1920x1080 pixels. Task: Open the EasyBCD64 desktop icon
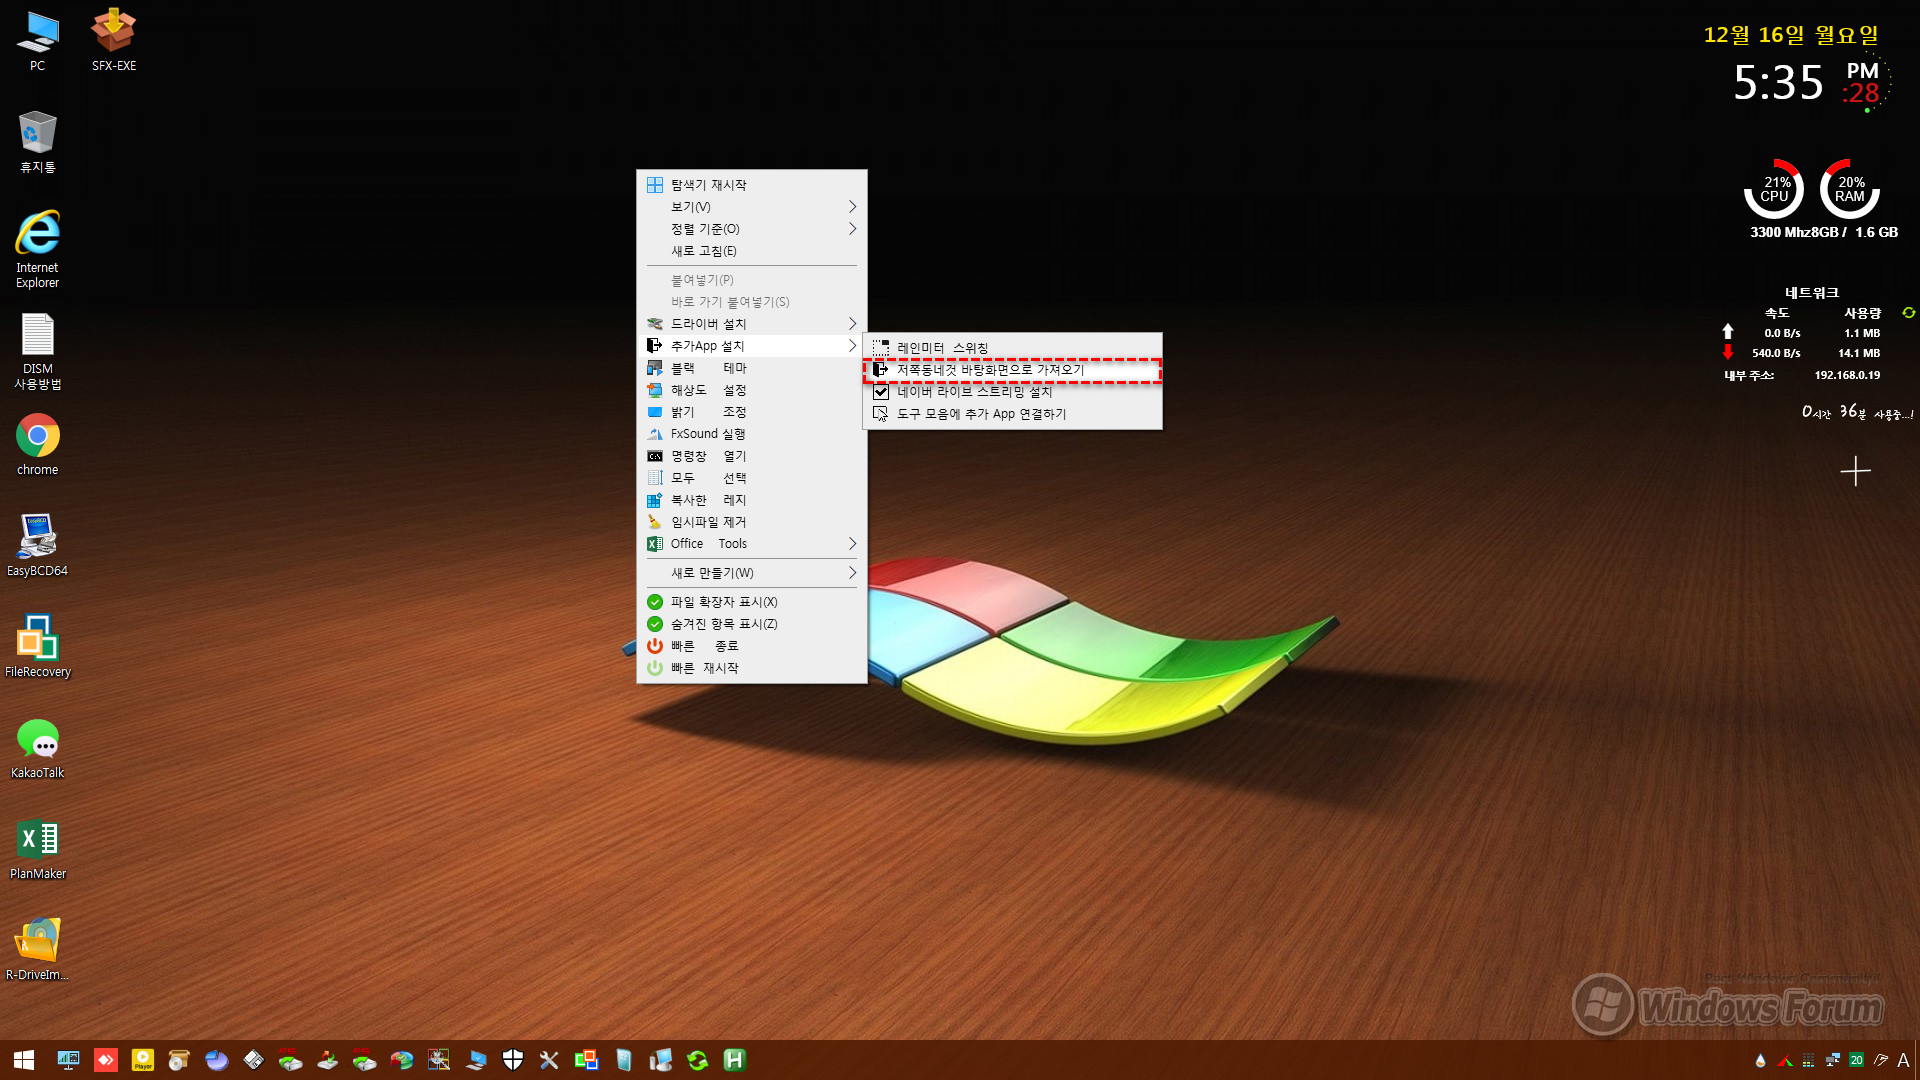pos(37,546)
